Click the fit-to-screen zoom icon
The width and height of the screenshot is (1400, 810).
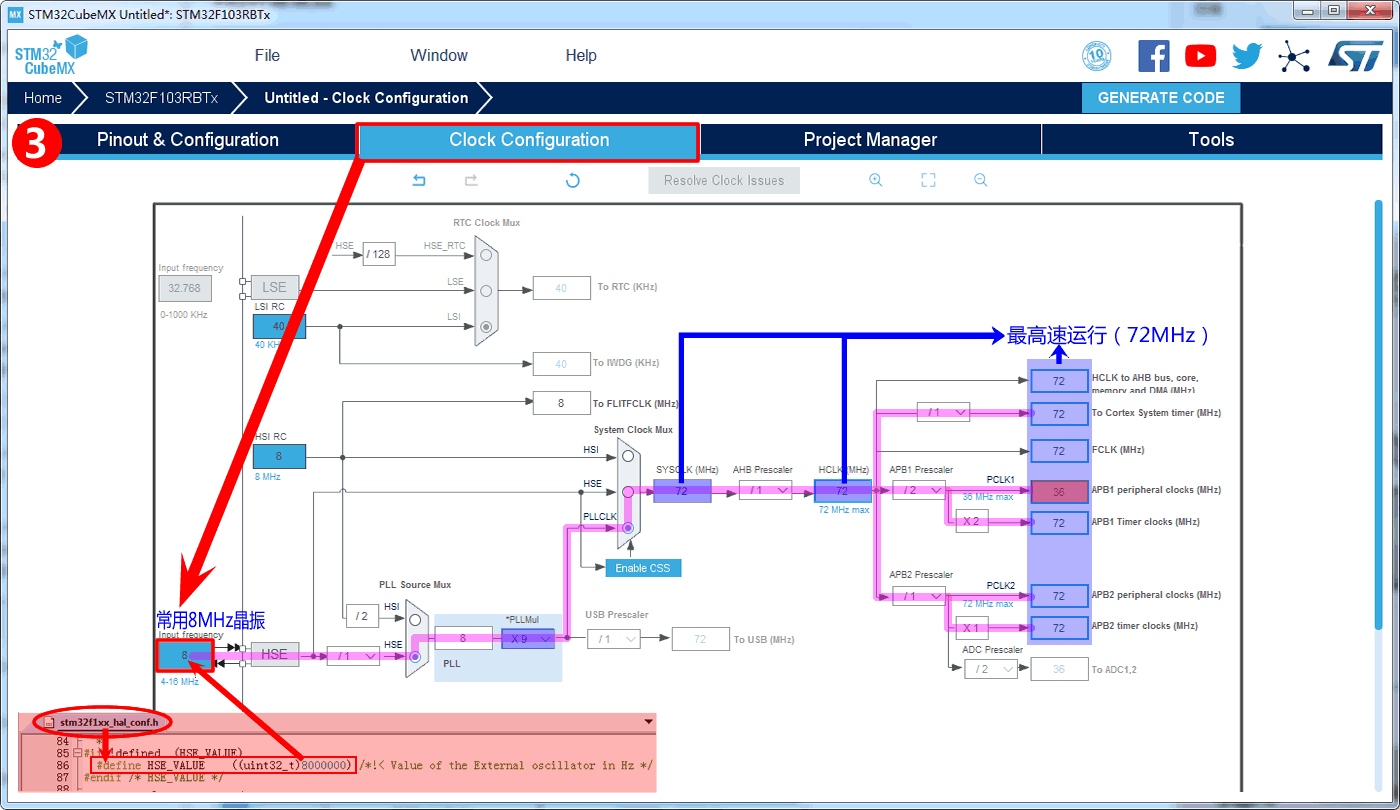pos(928,180)
